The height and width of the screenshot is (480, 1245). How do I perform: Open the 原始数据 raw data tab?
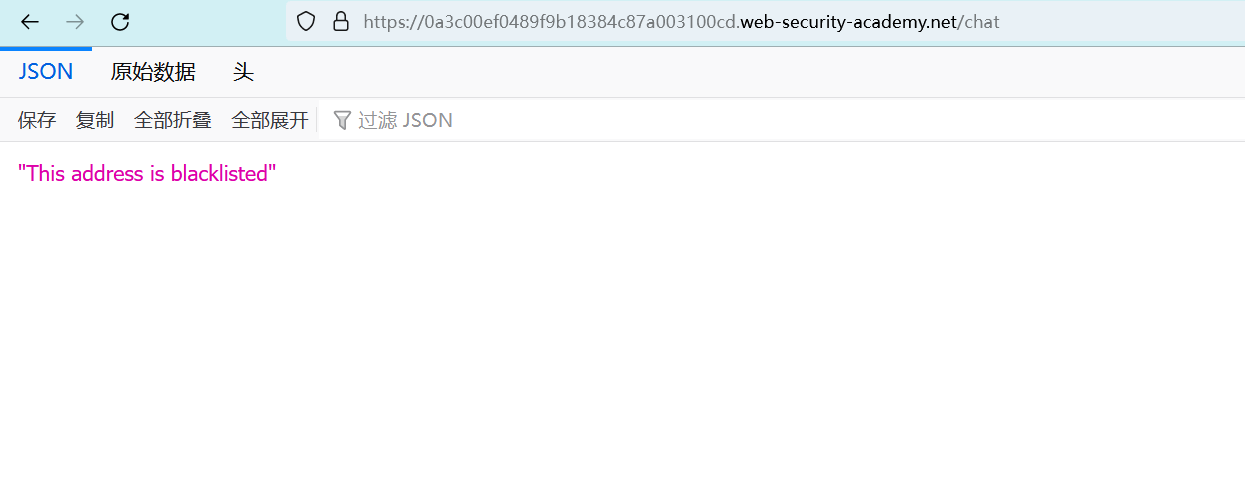(x=153, y=72)
